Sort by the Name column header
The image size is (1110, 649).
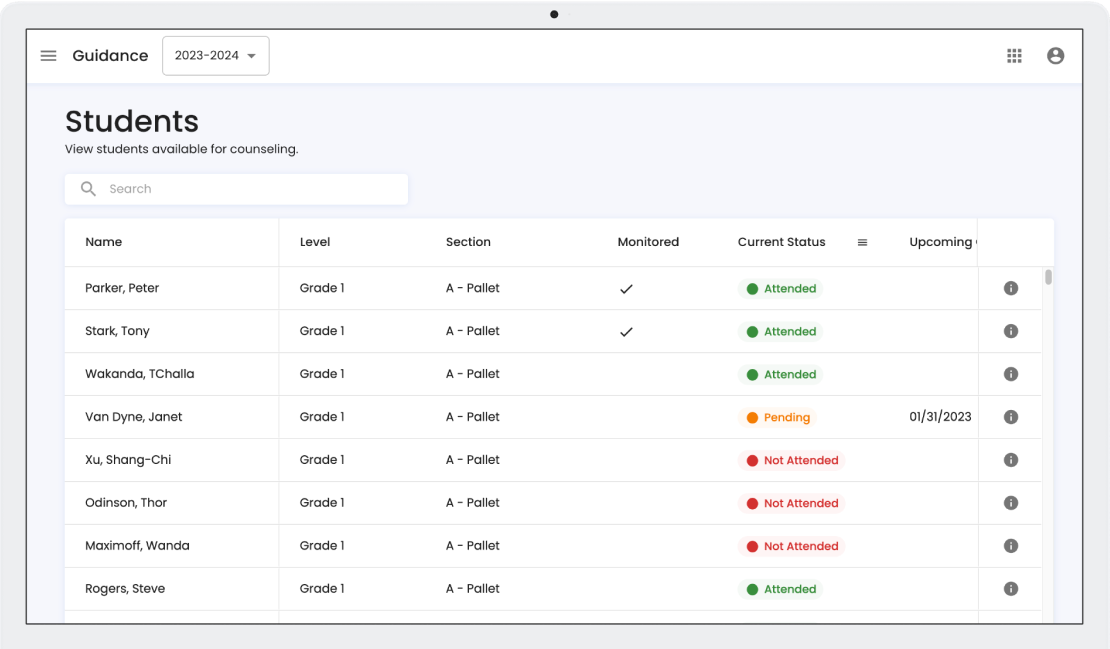103,242
